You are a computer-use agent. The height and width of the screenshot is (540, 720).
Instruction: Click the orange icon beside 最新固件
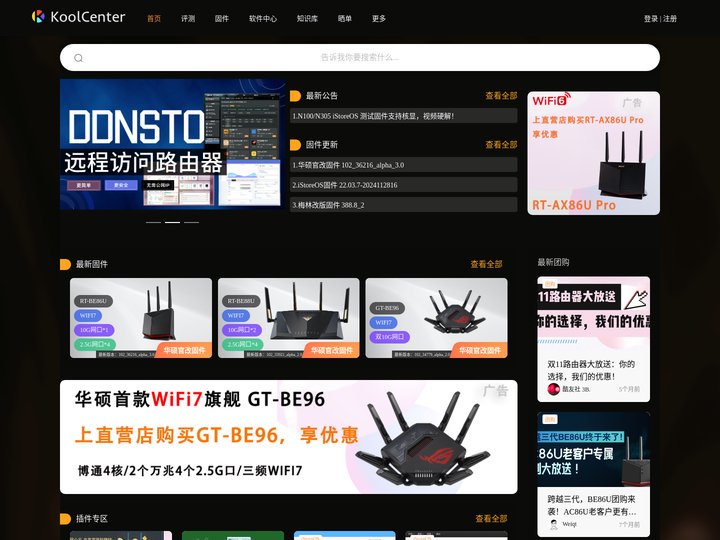[66, 265]
